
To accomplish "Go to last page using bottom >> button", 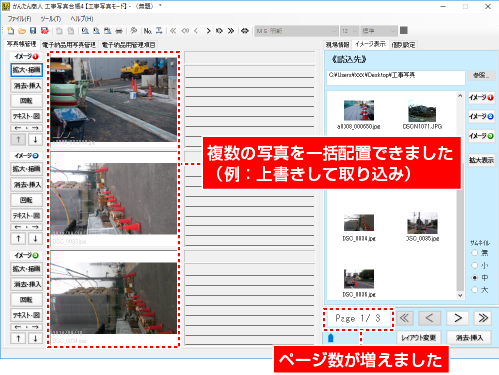I will point(483,318).
